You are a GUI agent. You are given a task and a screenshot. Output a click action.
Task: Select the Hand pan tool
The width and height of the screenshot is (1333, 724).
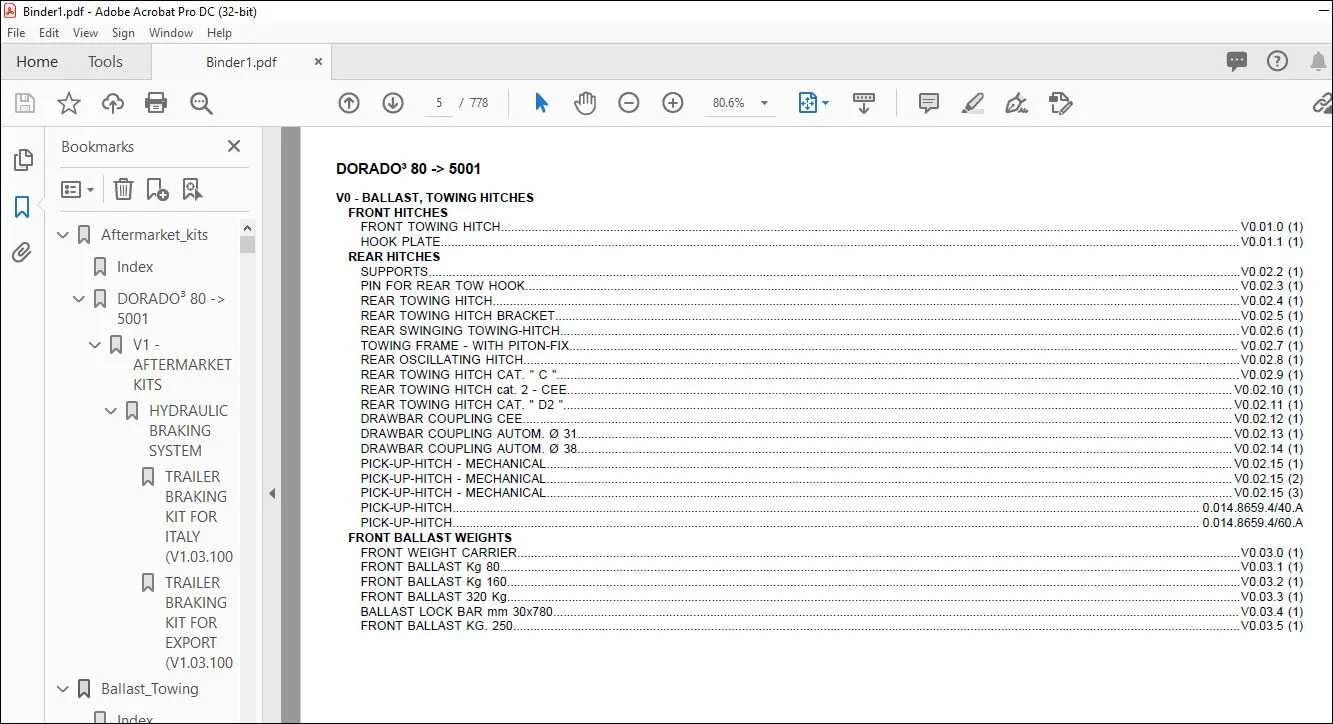[x=585, y=103]
